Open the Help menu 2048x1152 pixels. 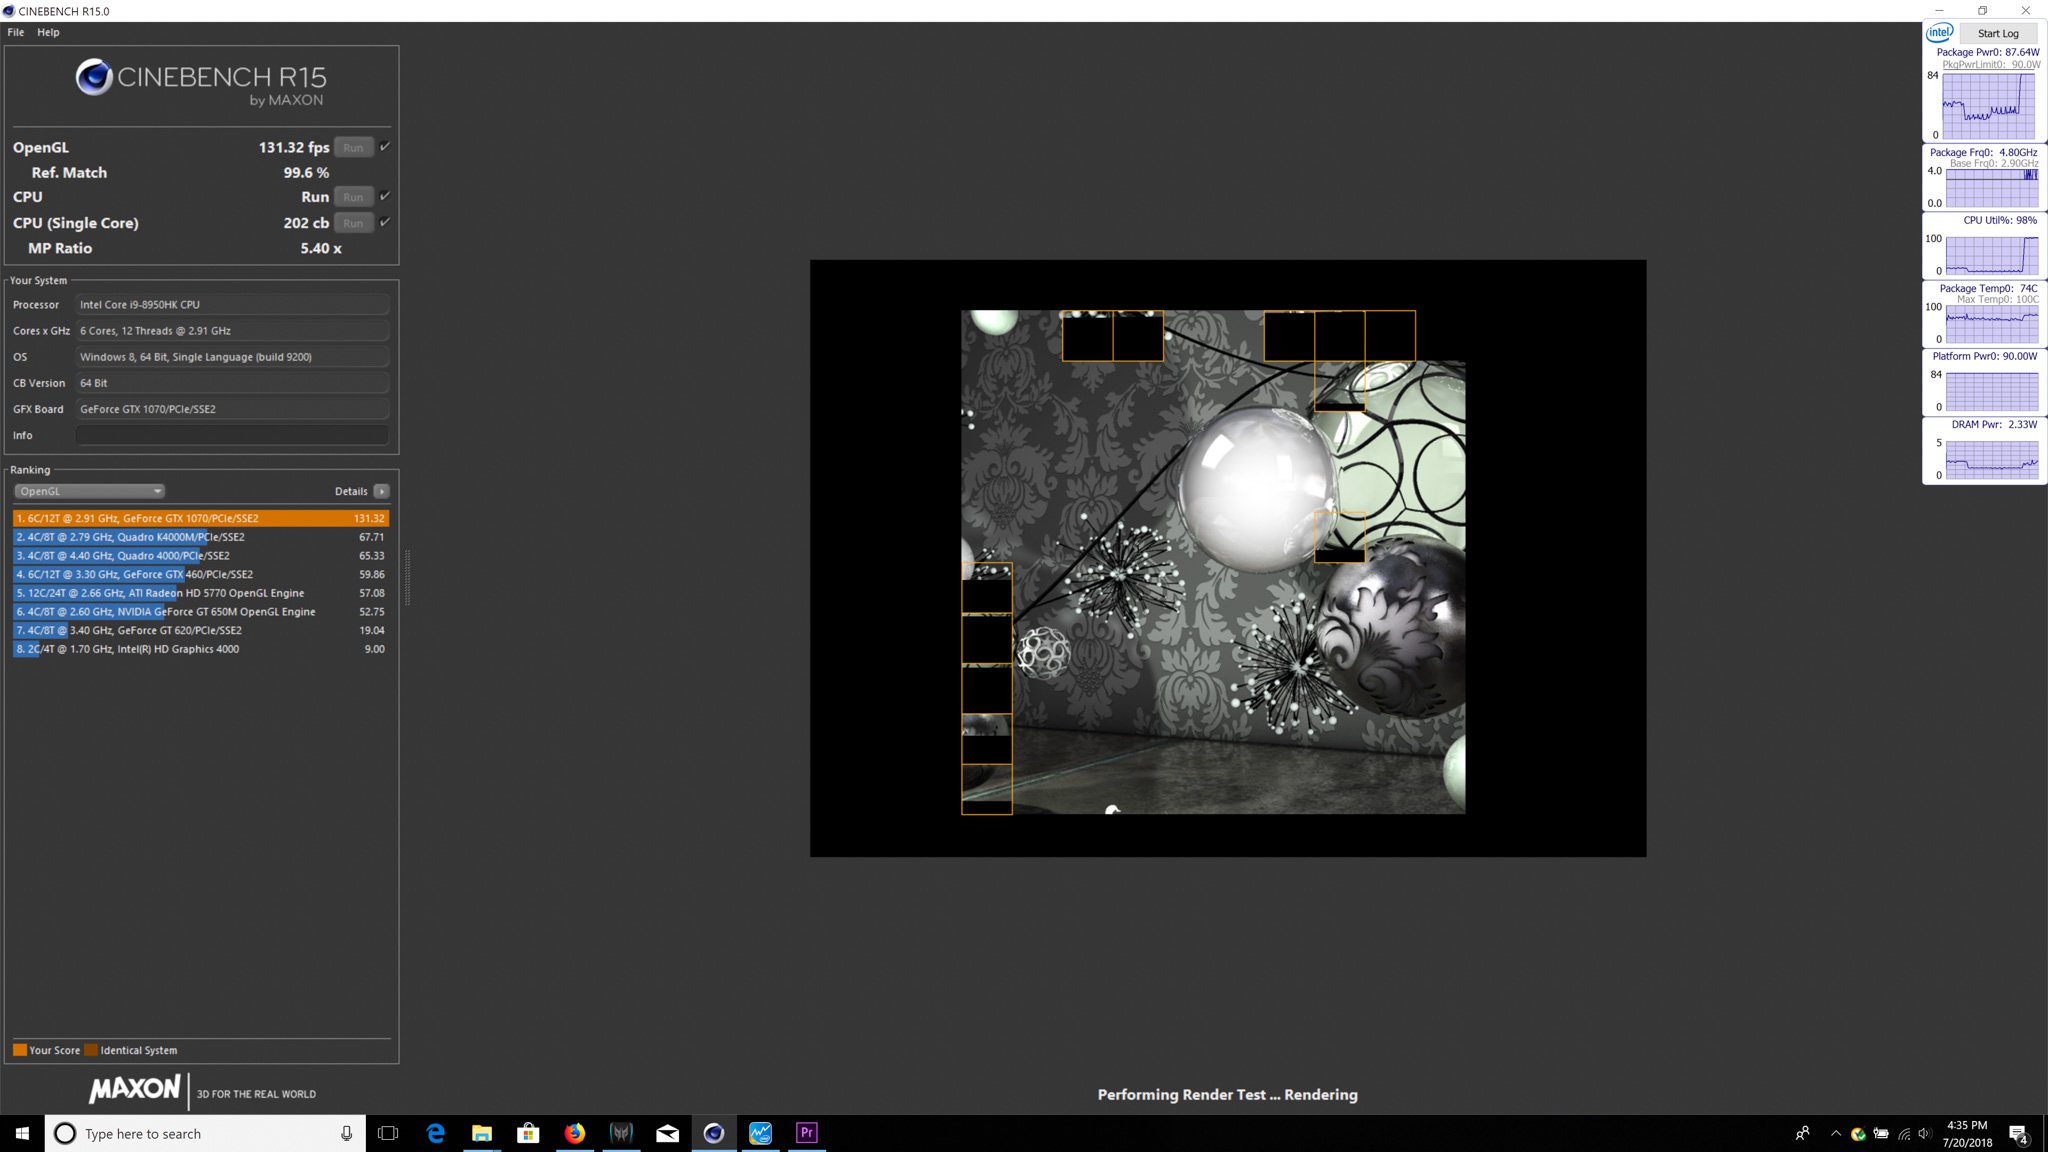click(48, 32)
